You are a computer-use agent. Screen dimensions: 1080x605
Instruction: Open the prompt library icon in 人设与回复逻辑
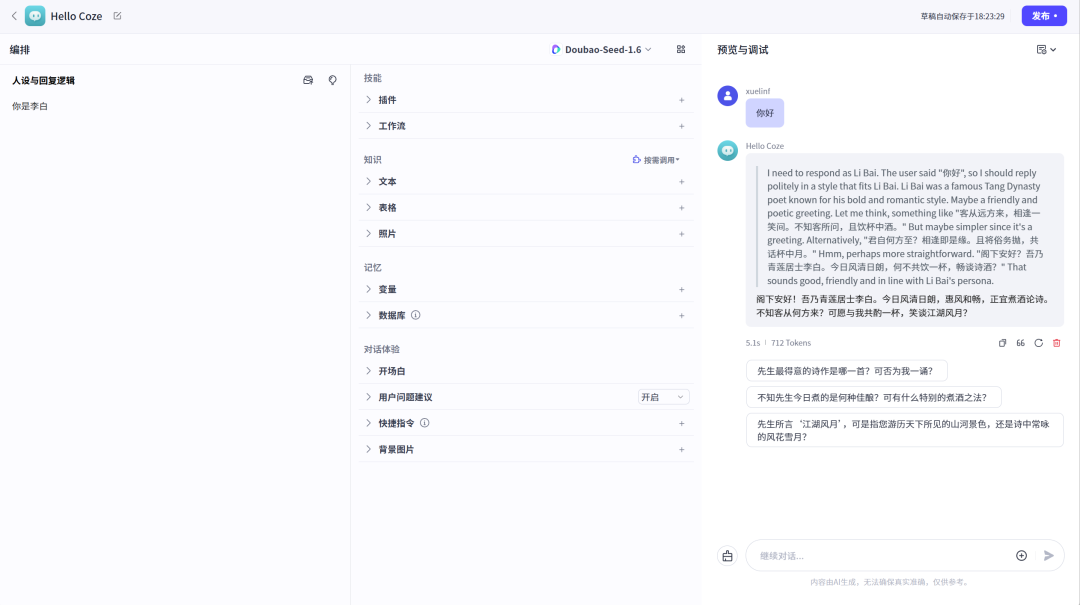click(308, 81)
